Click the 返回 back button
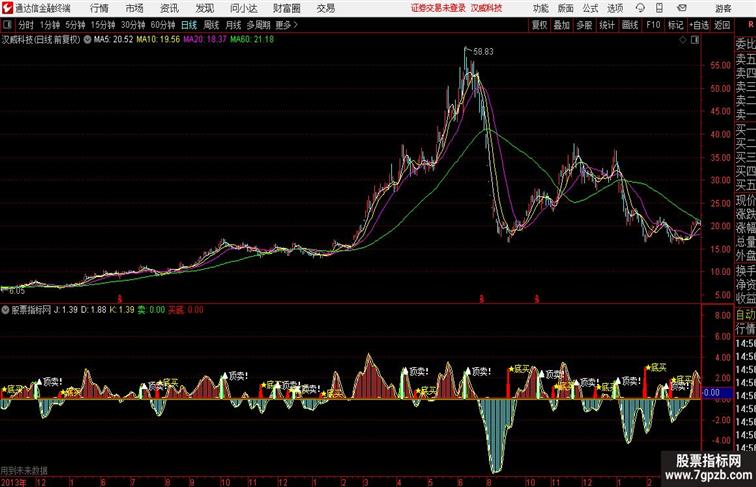 click(x=722, y=25)
